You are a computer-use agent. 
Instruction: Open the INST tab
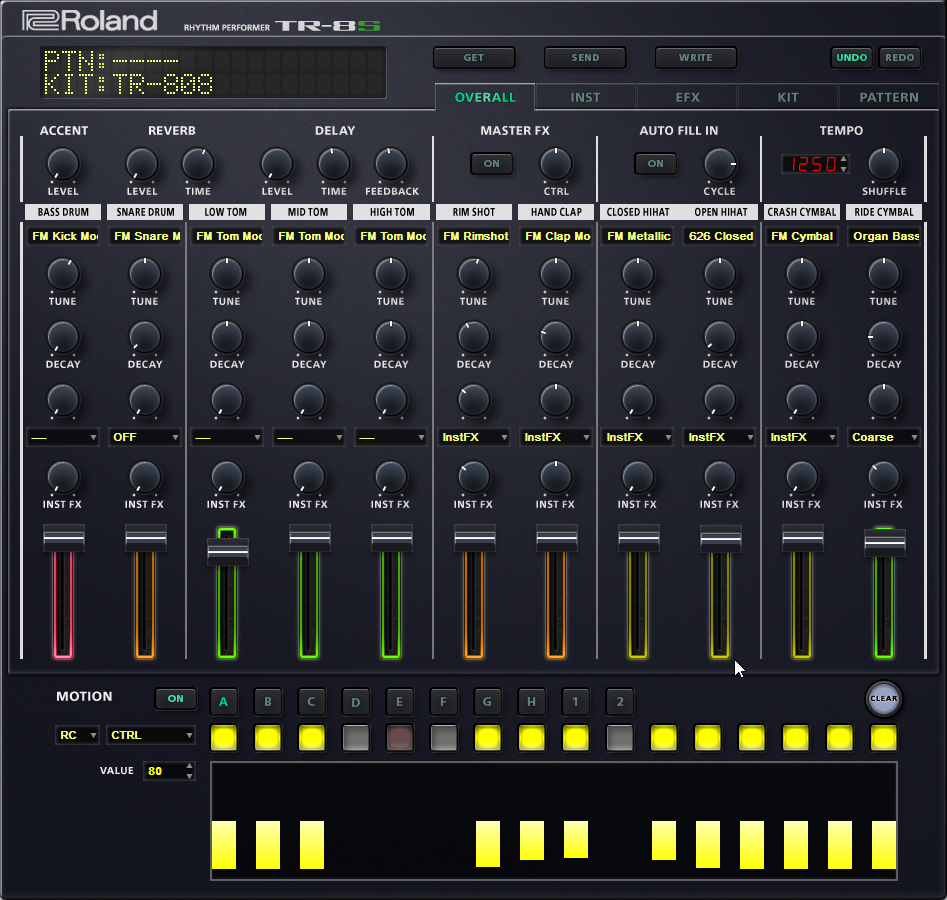tap(585, 97)
